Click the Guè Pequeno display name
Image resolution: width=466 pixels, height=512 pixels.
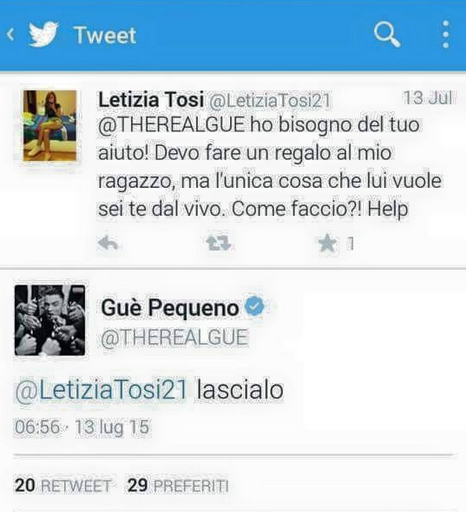[x=170, y=308]
